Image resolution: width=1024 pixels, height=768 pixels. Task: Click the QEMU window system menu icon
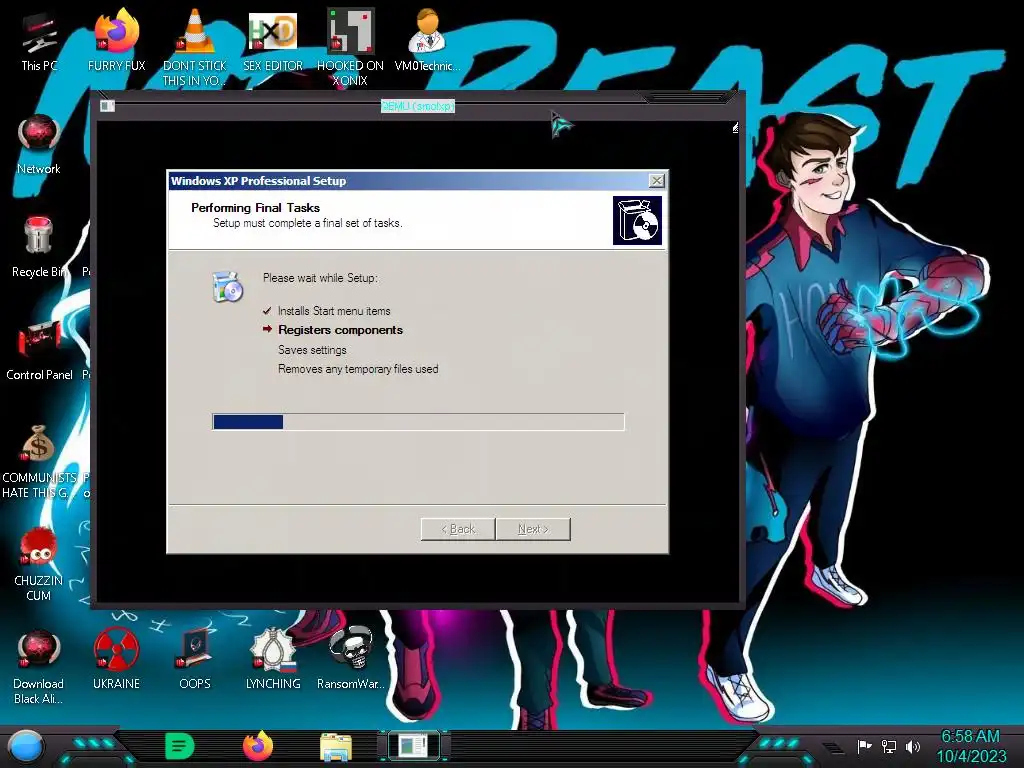point(107,106)
